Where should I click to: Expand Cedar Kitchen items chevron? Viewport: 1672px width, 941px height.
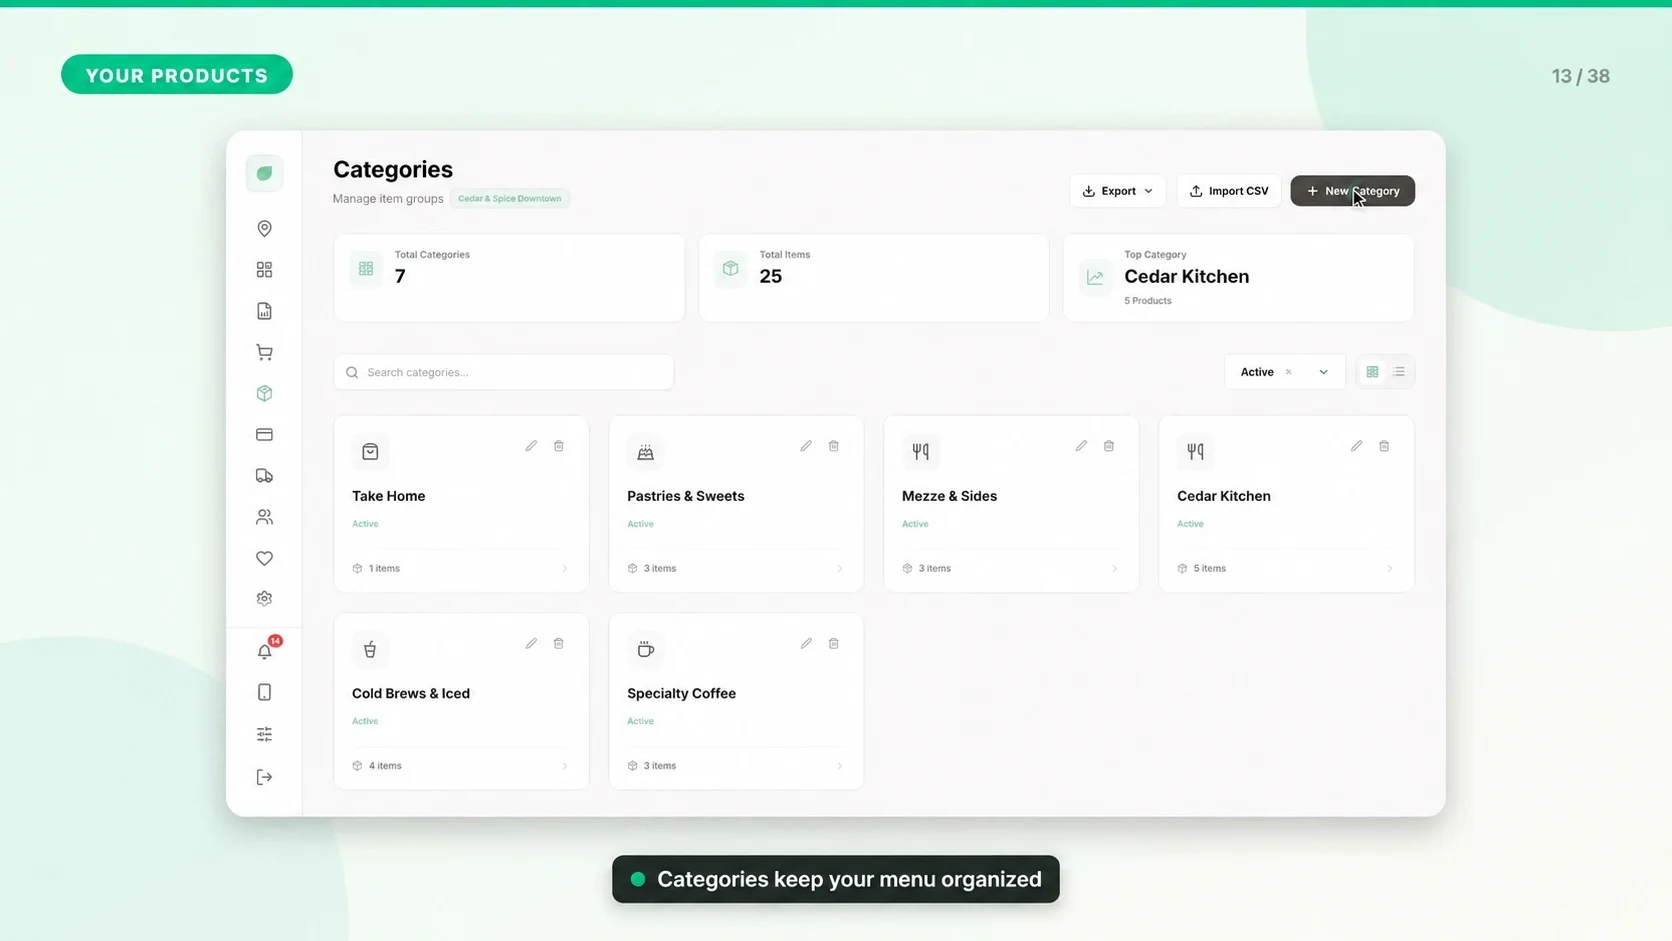1390,568
